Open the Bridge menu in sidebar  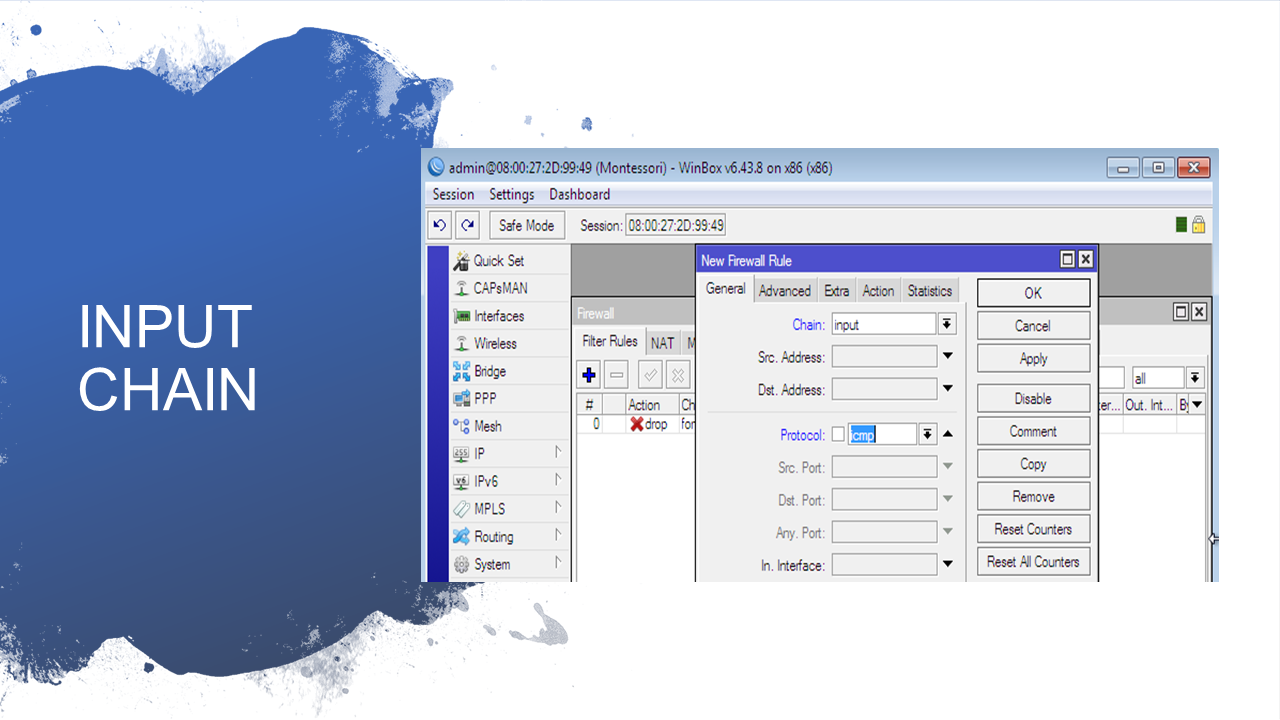[489, 371]
